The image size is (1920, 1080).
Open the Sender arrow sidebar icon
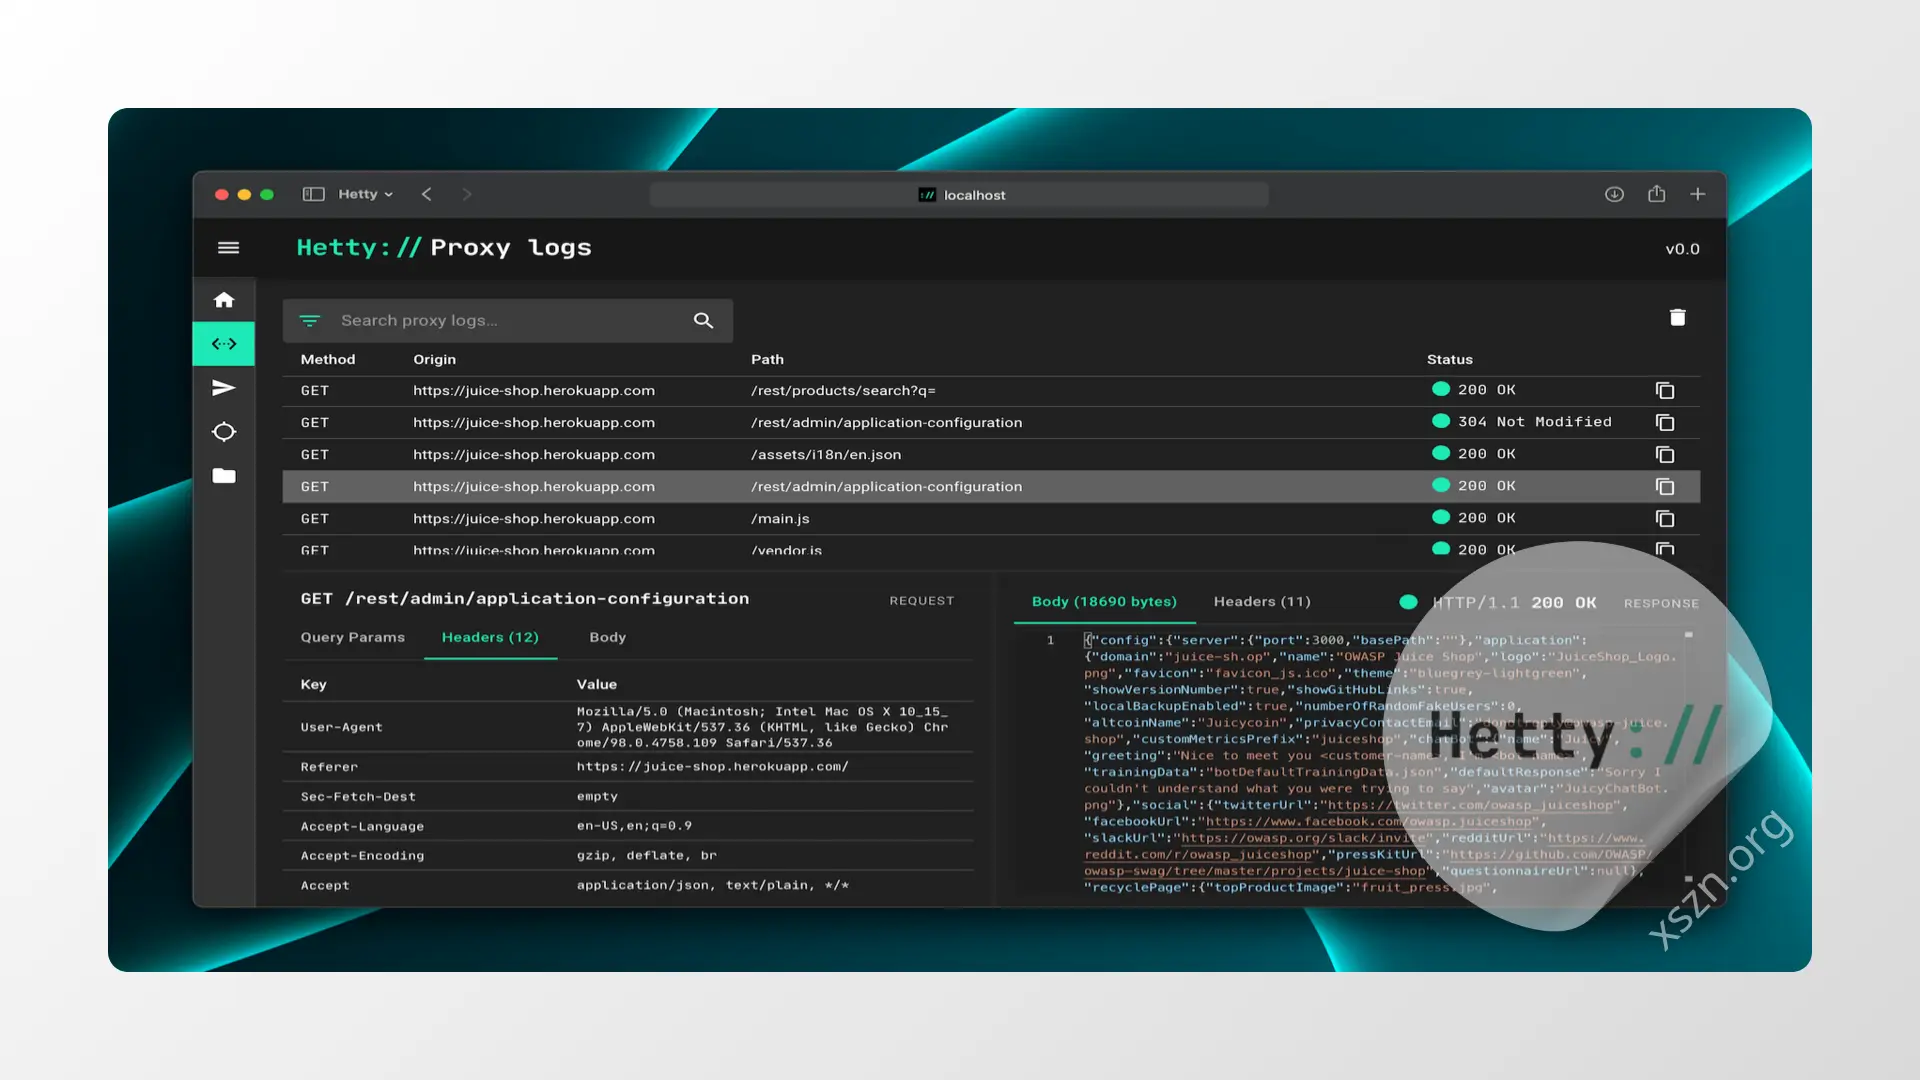click(224, 388)
